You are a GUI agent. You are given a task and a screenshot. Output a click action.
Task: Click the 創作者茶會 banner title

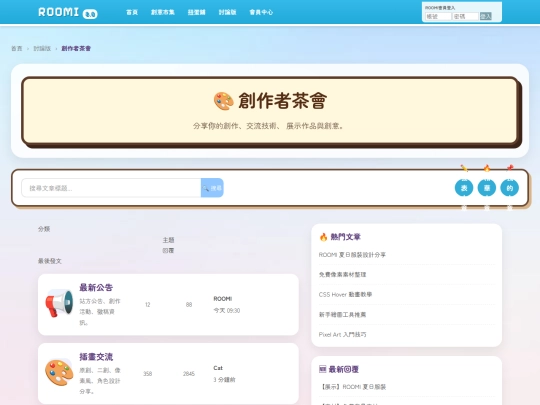(283, 101)
